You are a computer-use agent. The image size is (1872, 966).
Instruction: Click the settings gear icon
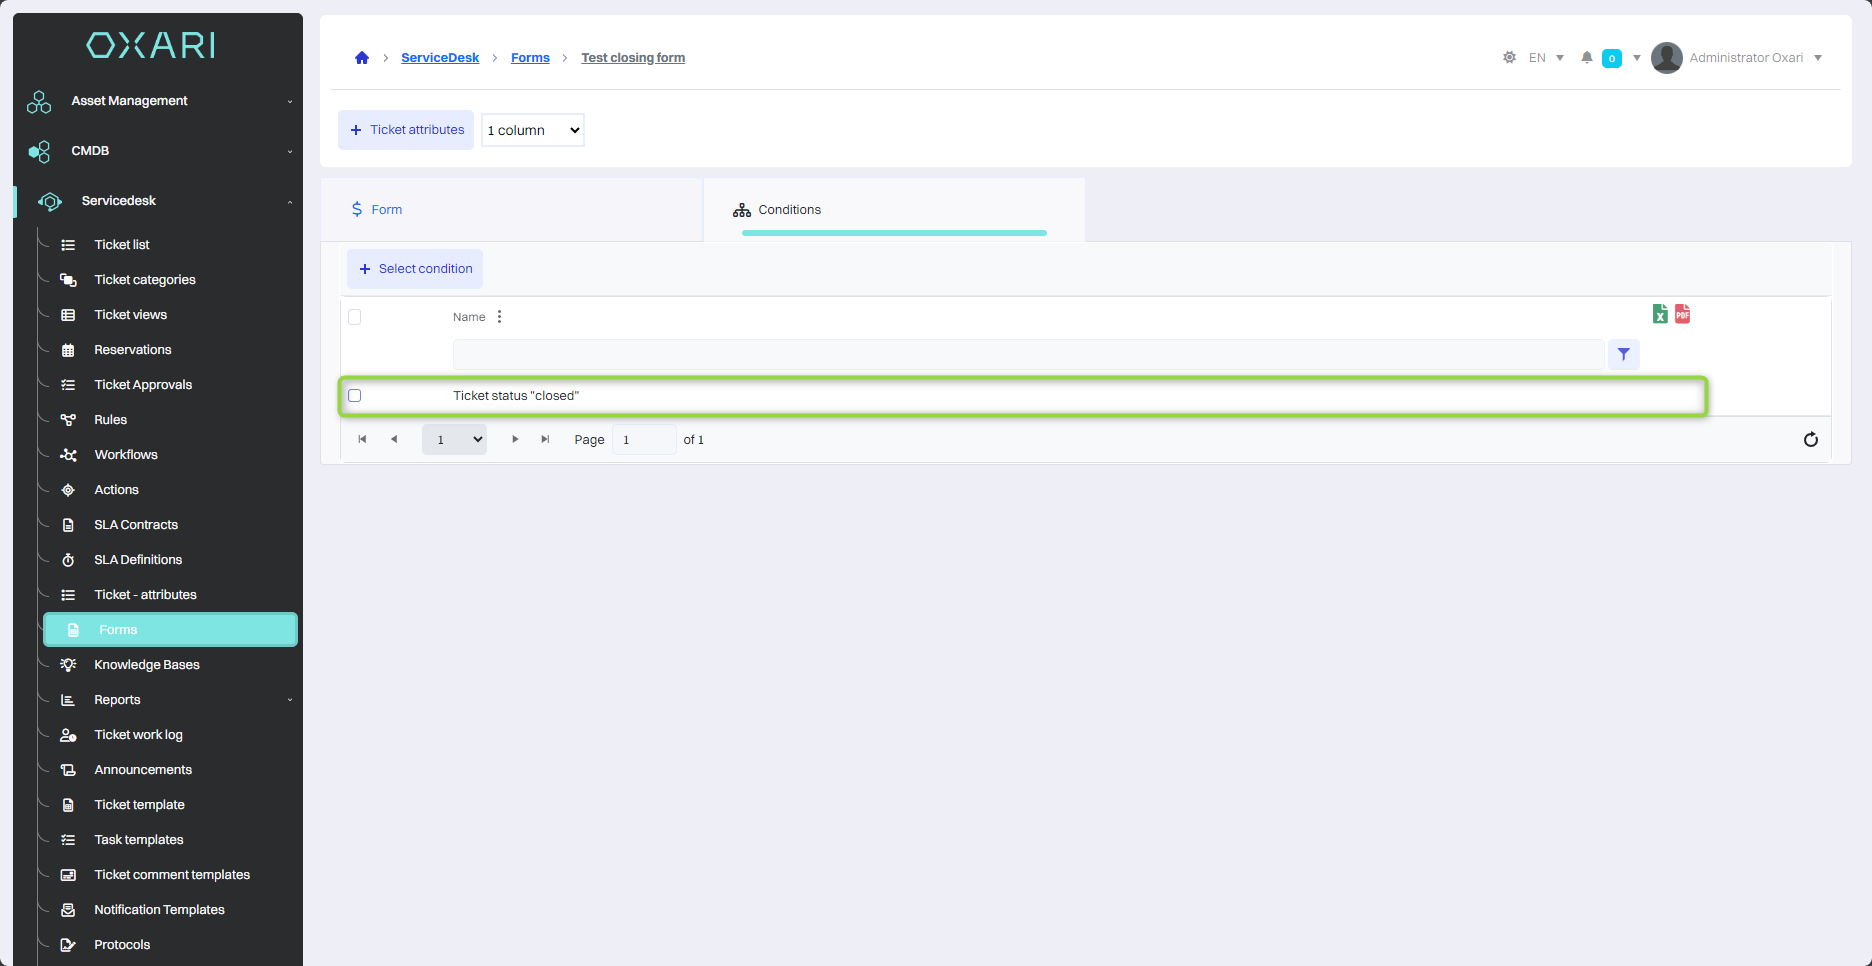click(1509, 58)
